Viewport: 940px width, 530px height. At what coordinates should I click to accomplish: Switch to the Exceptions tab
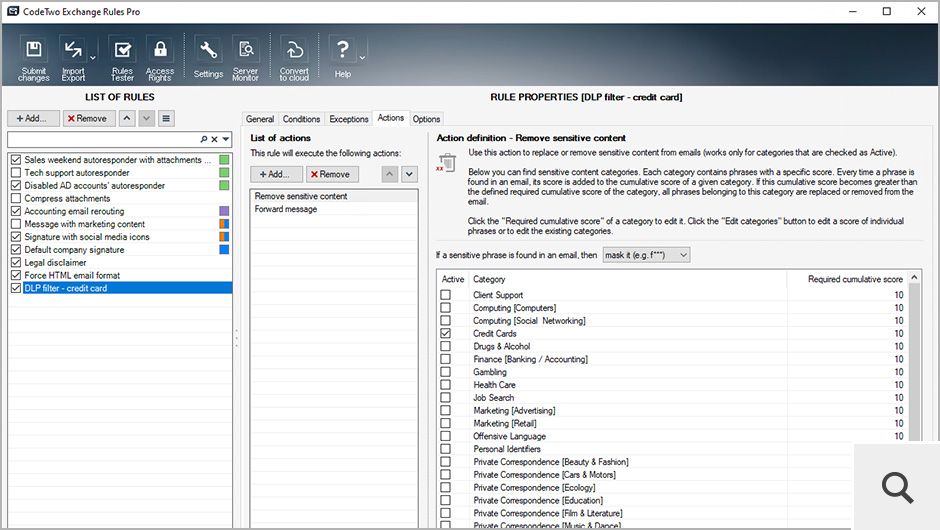point(348,119)
